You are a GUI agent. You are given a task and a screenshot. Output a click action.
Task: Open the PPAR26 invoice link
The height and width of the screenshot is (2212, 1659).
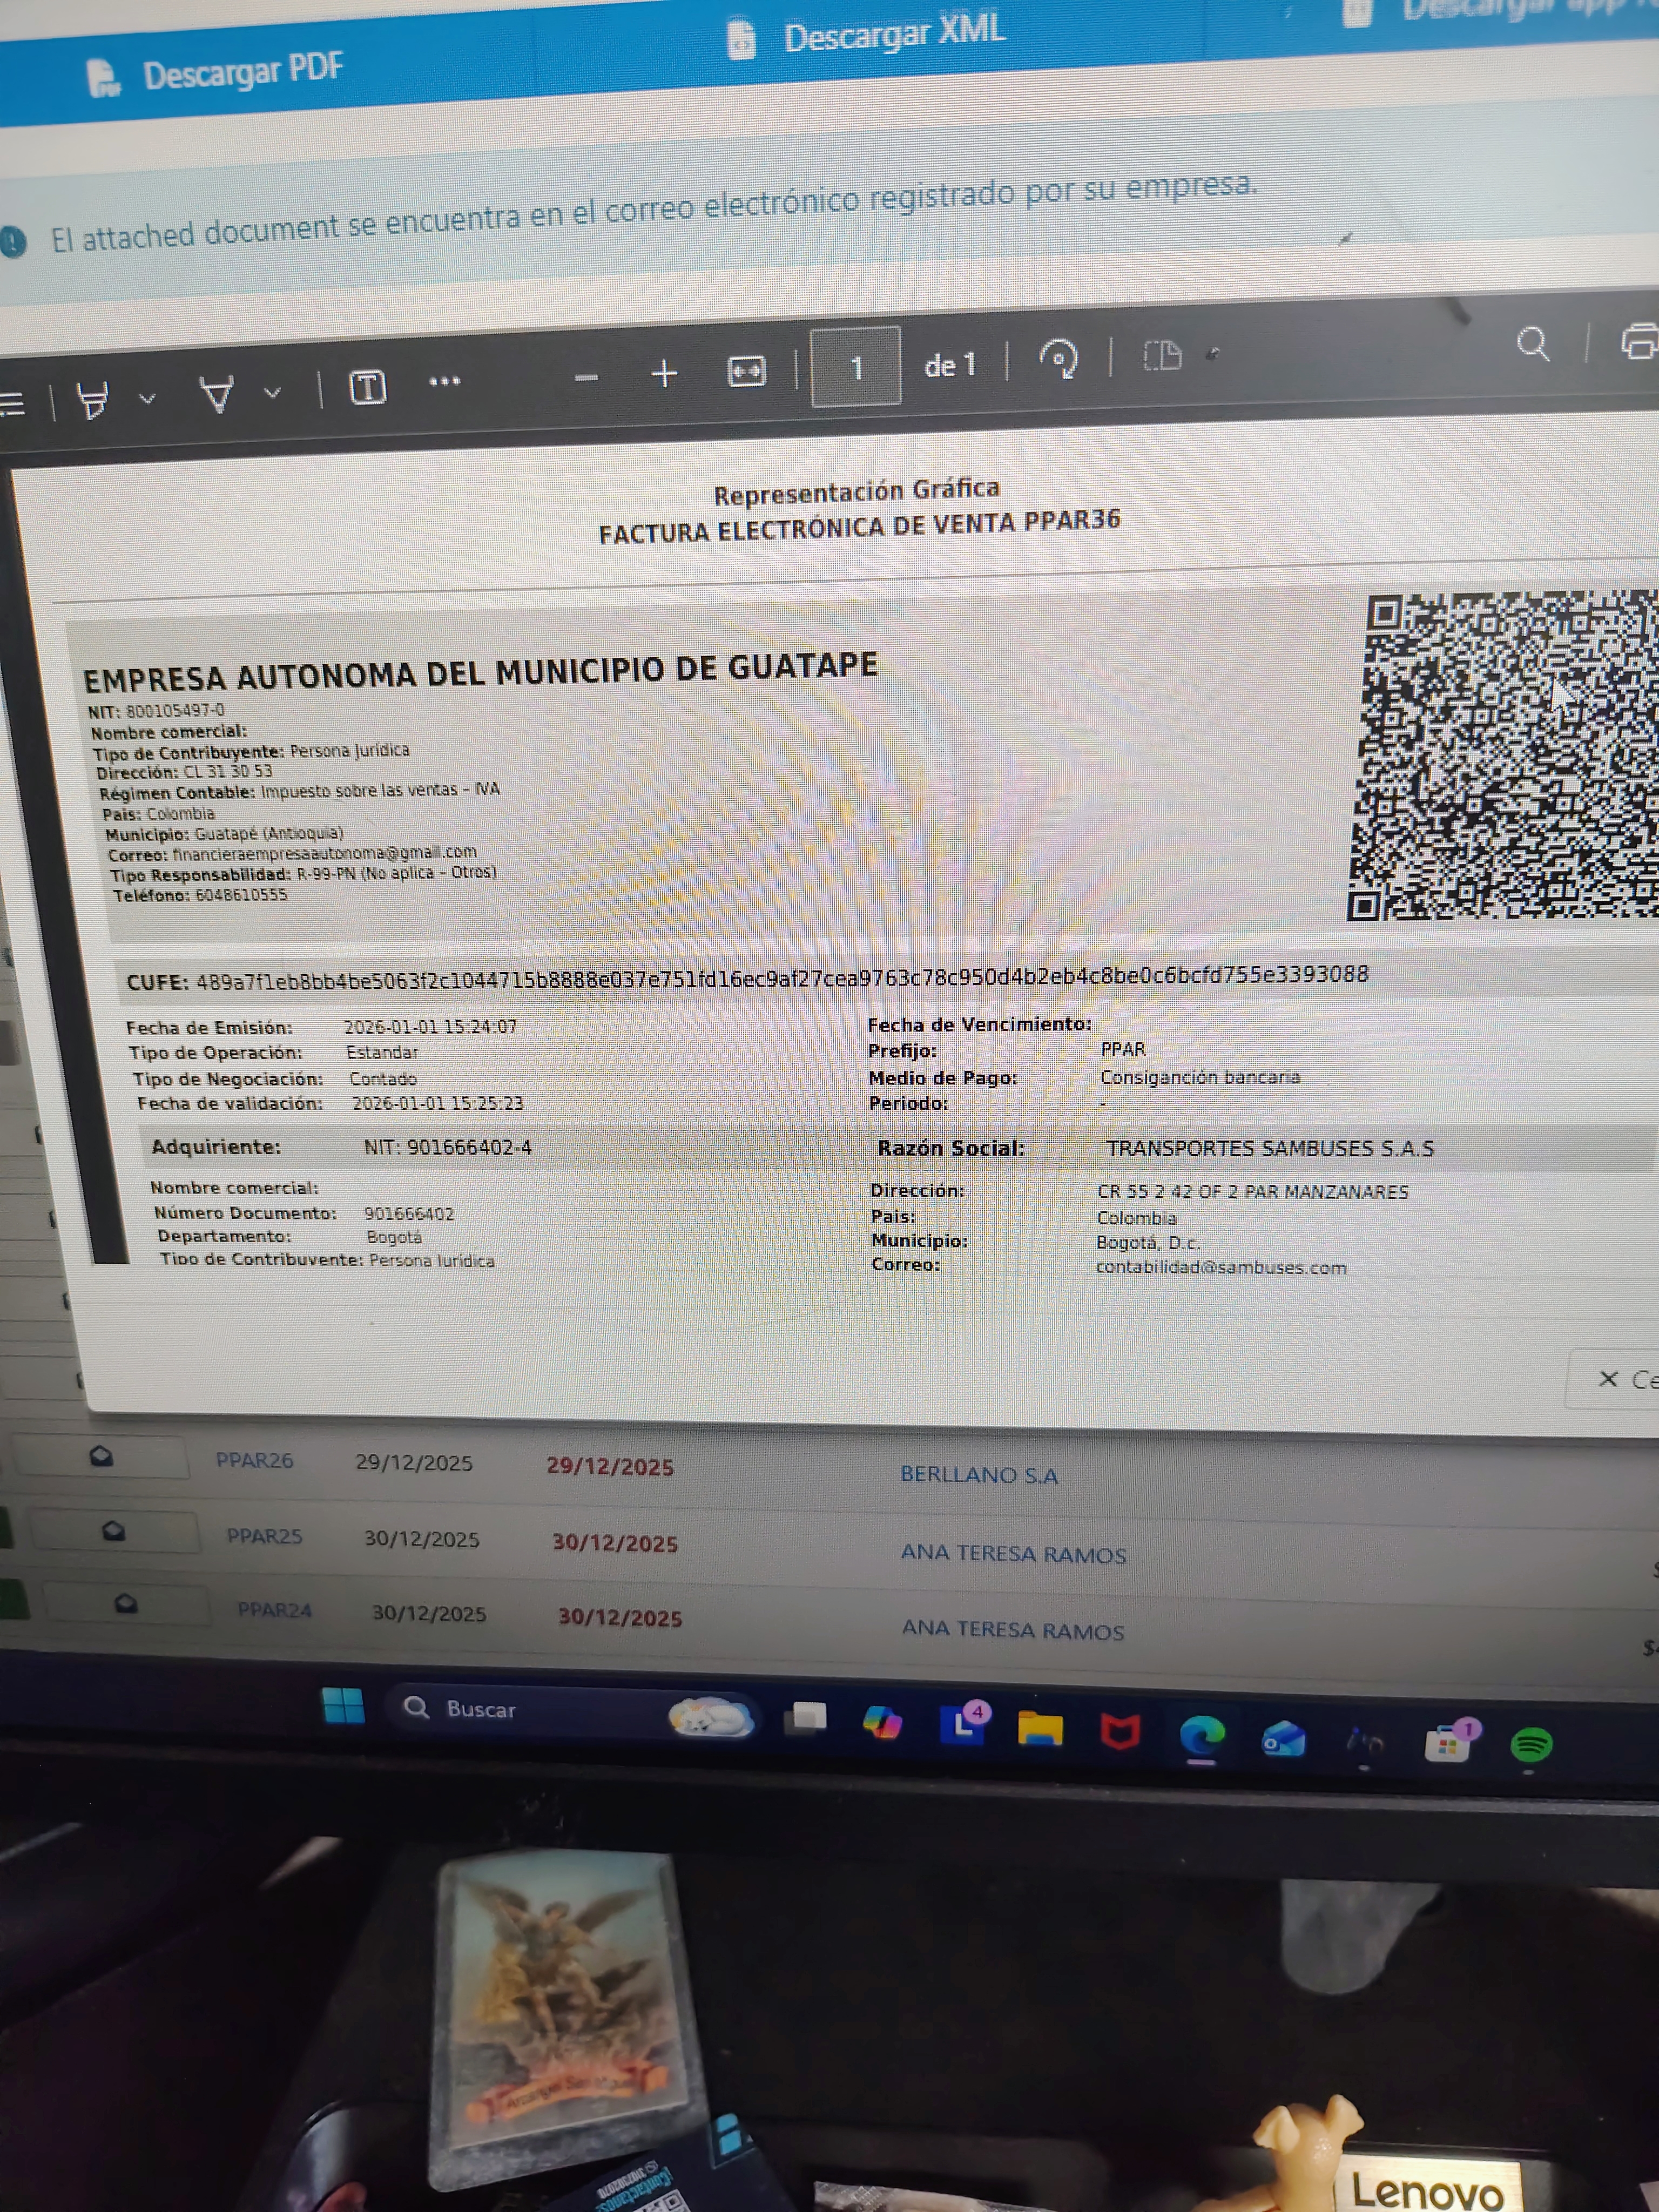click(254, 1460)
